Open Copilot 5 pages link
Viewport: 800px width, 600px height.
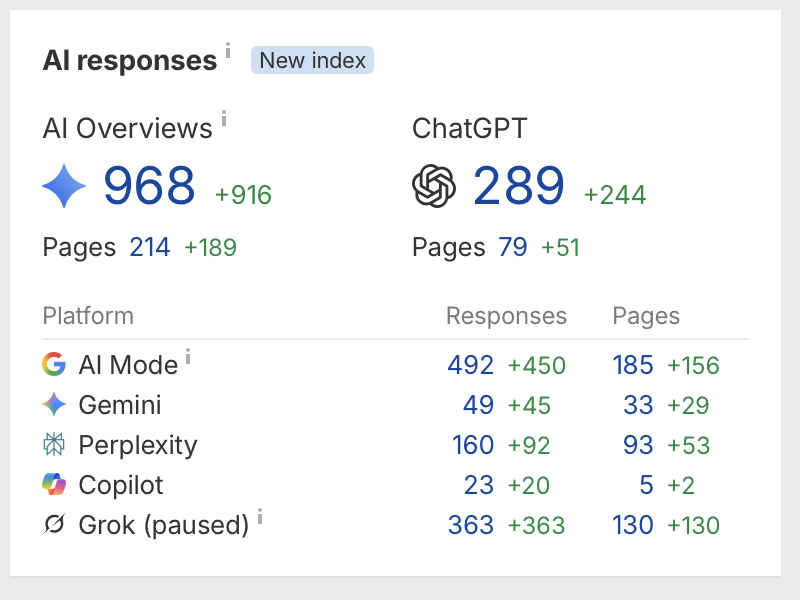(646, 485)
